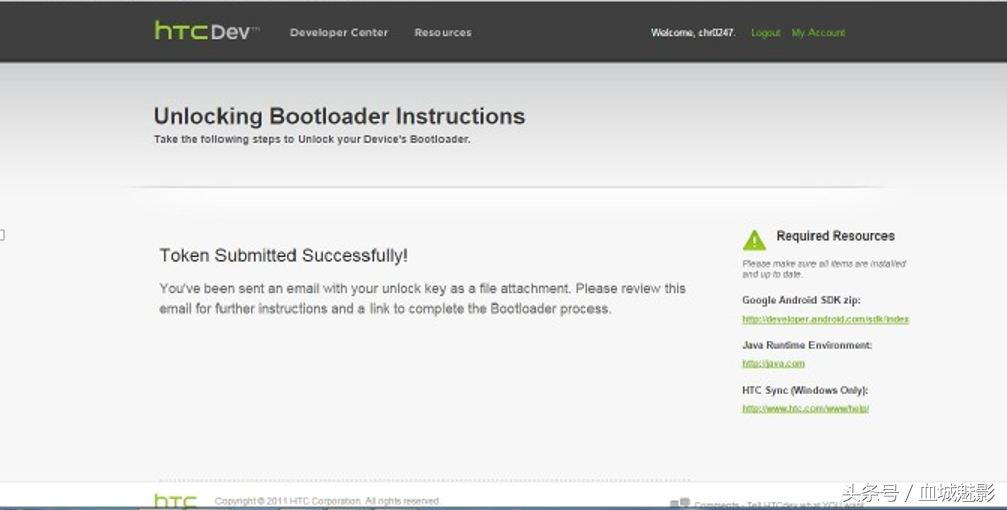Open the java.com link
Viewport: 1007px width, 510px height.
773,364
